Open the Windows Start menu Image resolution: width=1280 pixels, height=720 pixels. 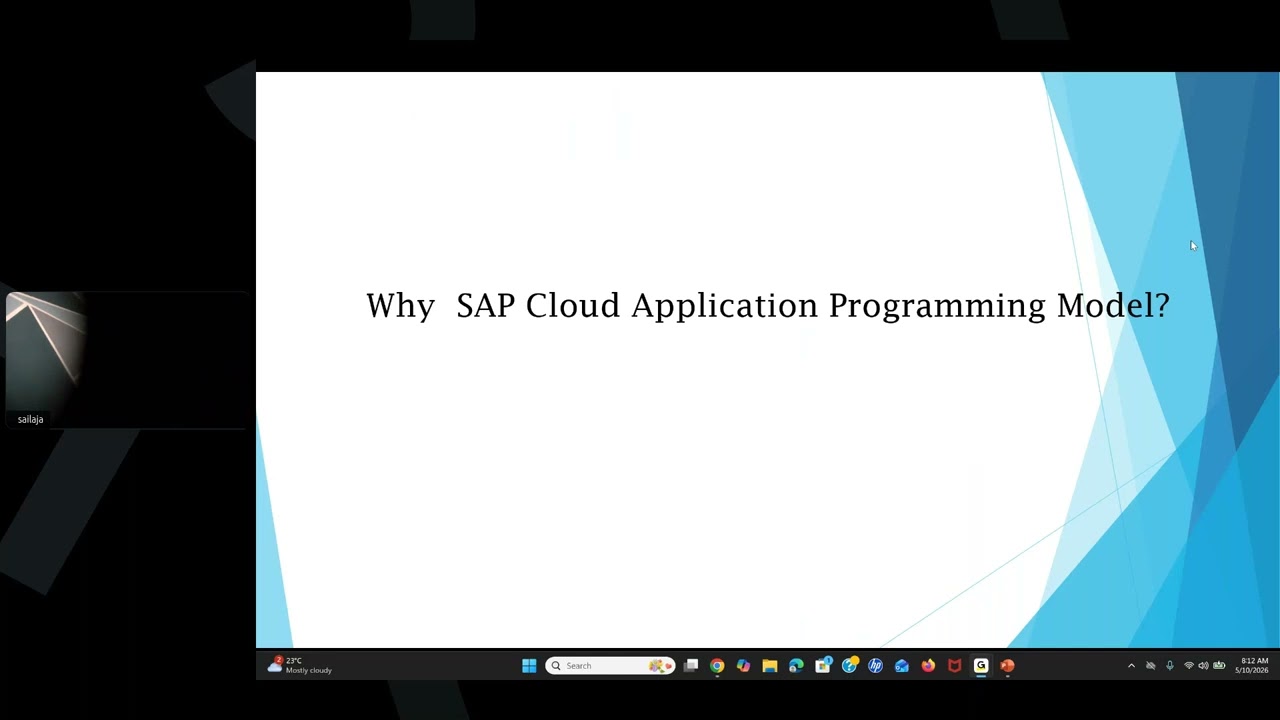529,666
